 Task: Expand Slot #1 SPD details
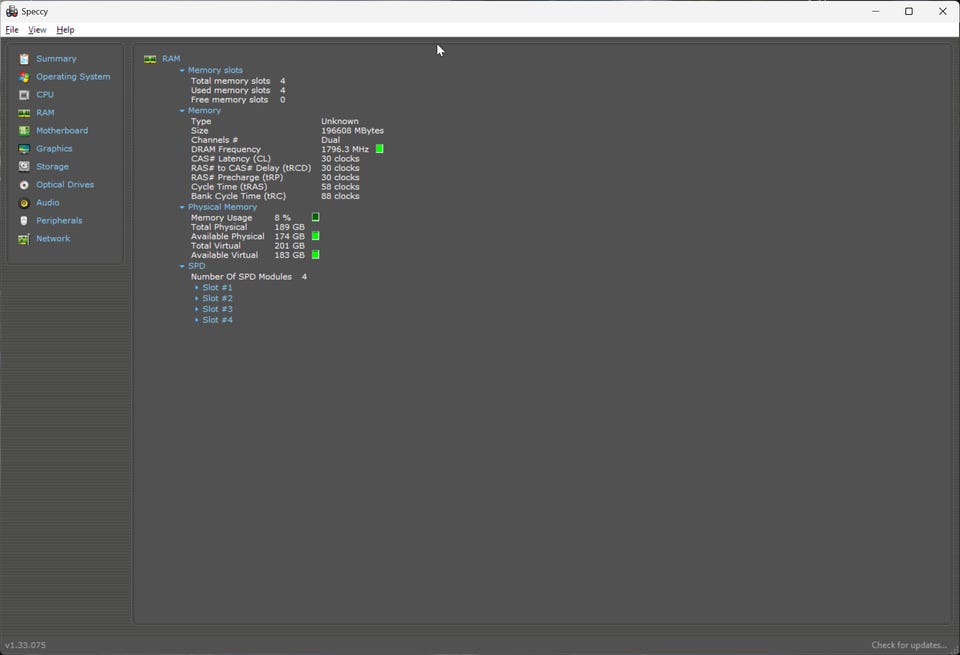(x=197, y=288)
